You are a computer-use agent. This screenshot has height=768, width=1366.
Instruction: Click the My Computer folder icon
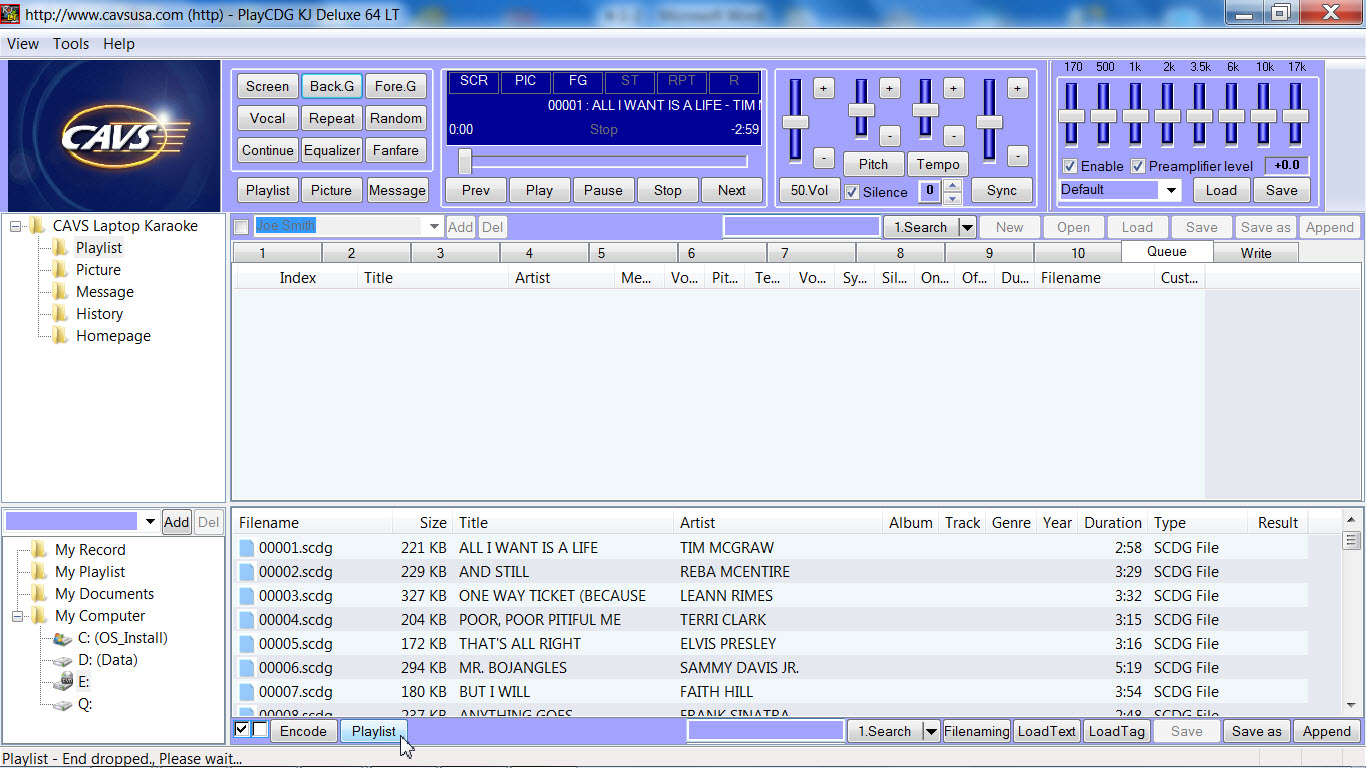[39, 616]
